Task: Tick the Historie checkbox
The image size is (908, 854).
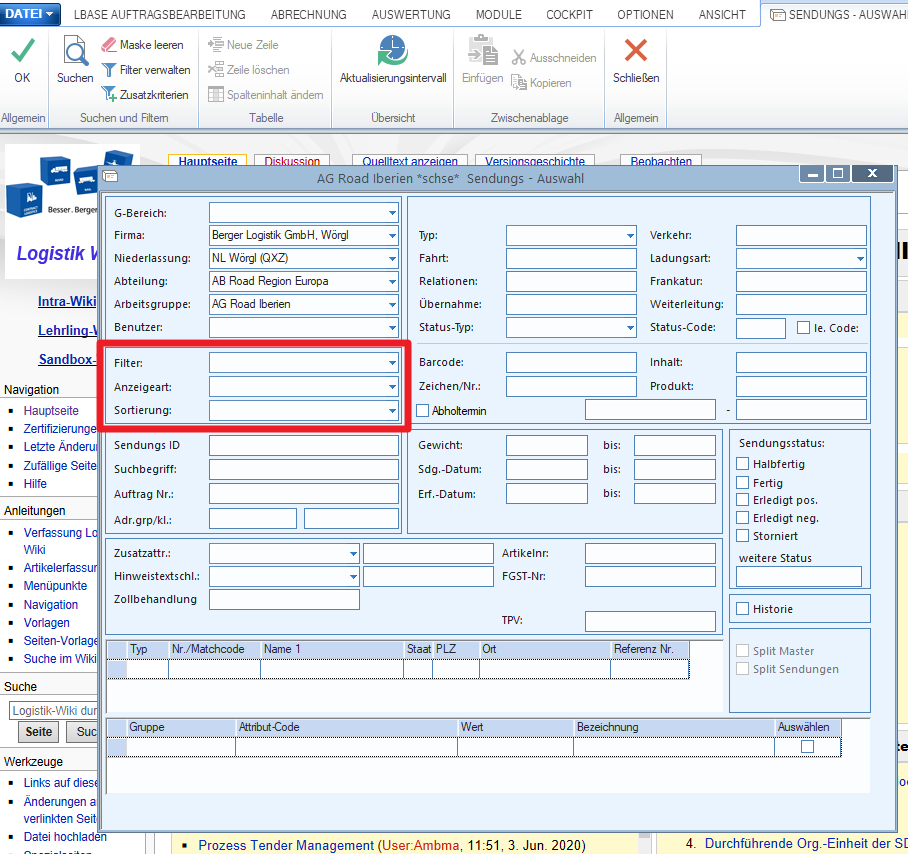Action: pyautogui.click(x=742, y=609)
